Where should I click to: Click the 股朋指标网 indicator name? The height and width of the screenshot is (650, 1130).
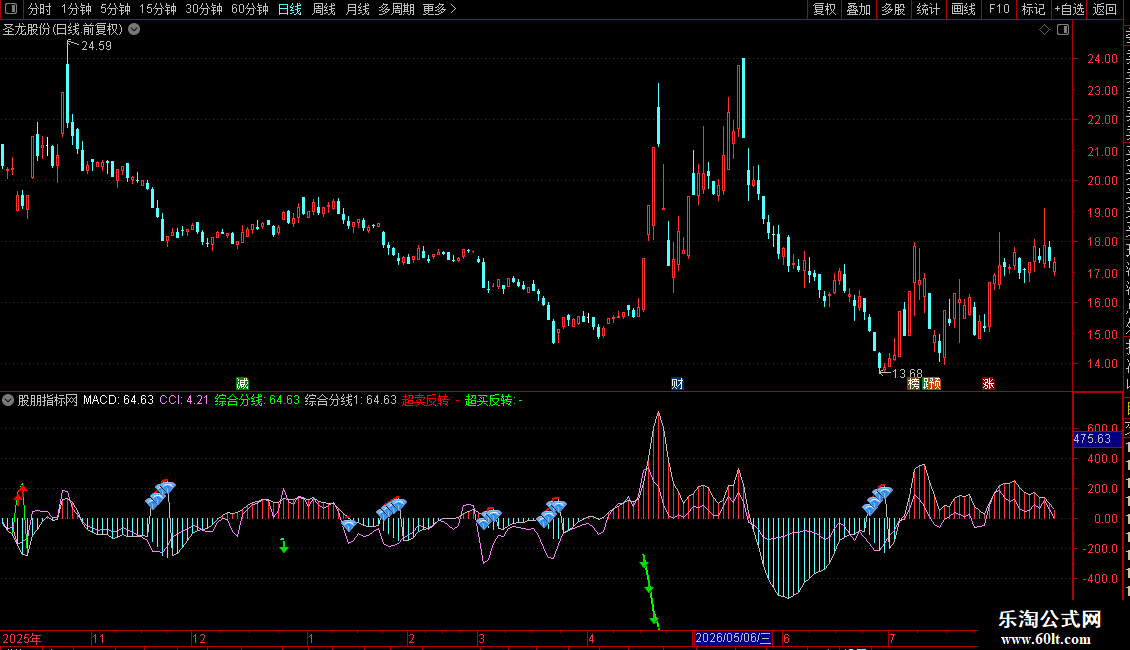48,400
